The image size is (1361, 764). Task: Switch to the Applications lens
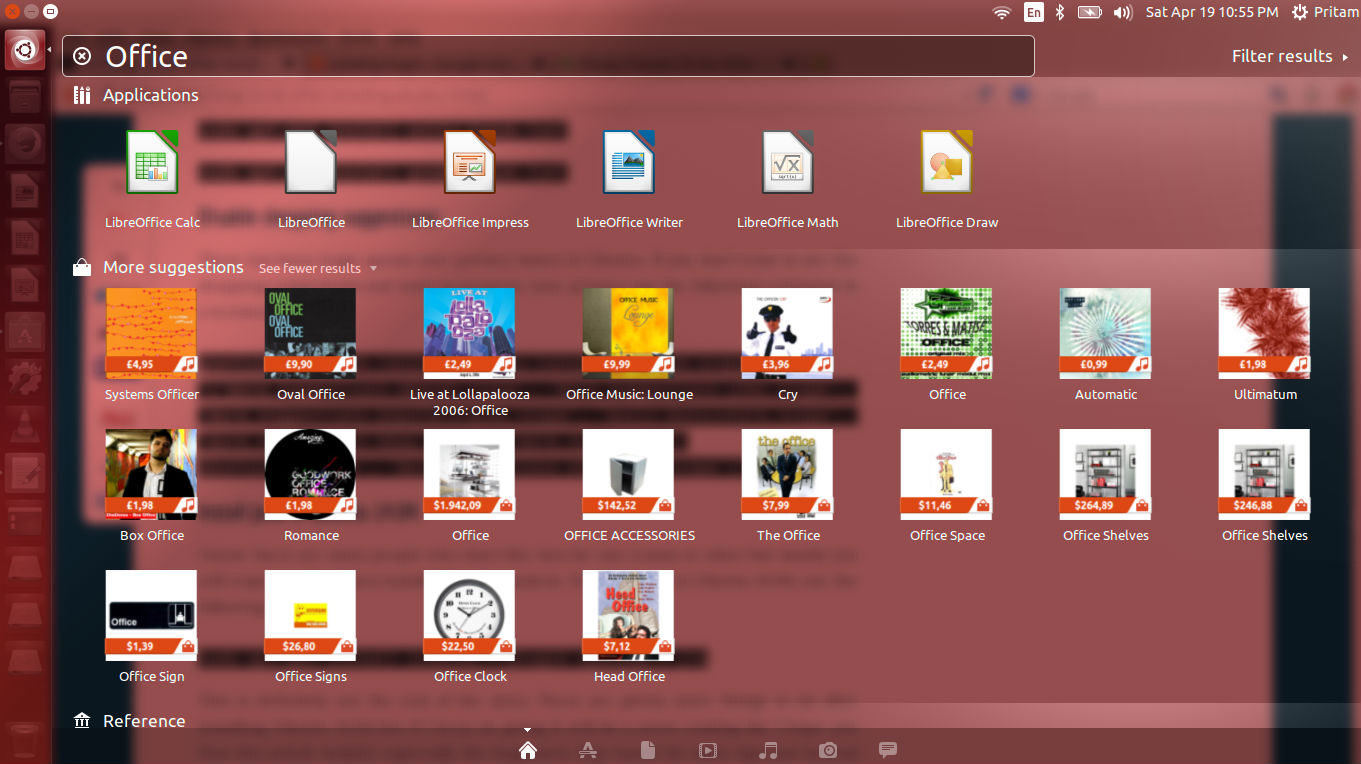[588, 750]
